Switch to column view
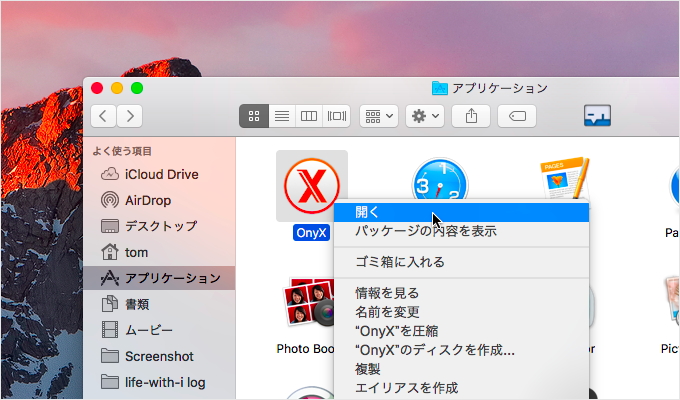 click(x=309, y=116)
